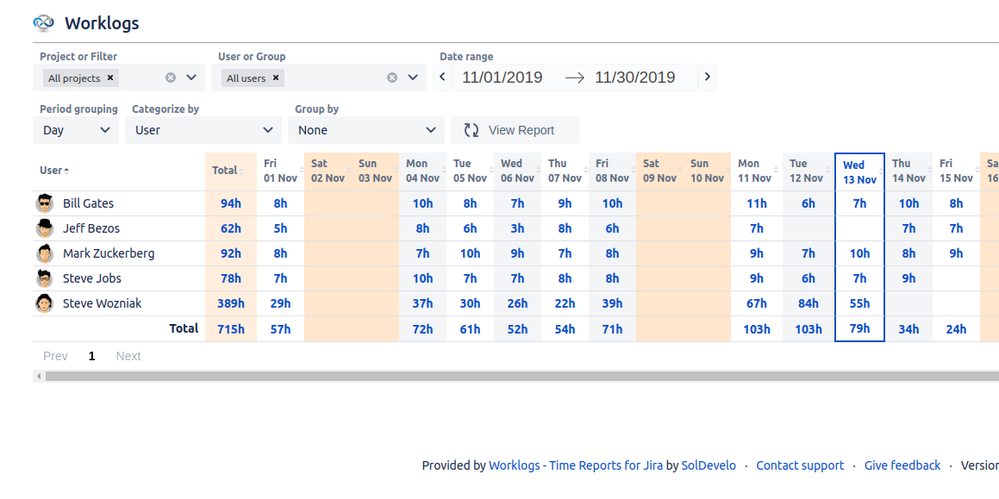999x499 pixels.
Task: Click Give feedback link
Action: [902, 466]
